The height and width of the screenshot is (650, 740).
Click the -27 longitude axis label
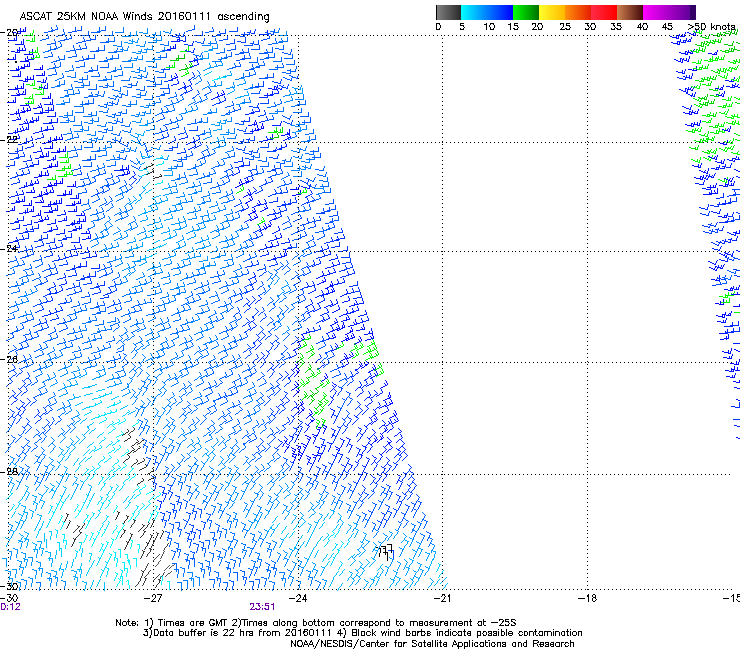coord(153,599)
